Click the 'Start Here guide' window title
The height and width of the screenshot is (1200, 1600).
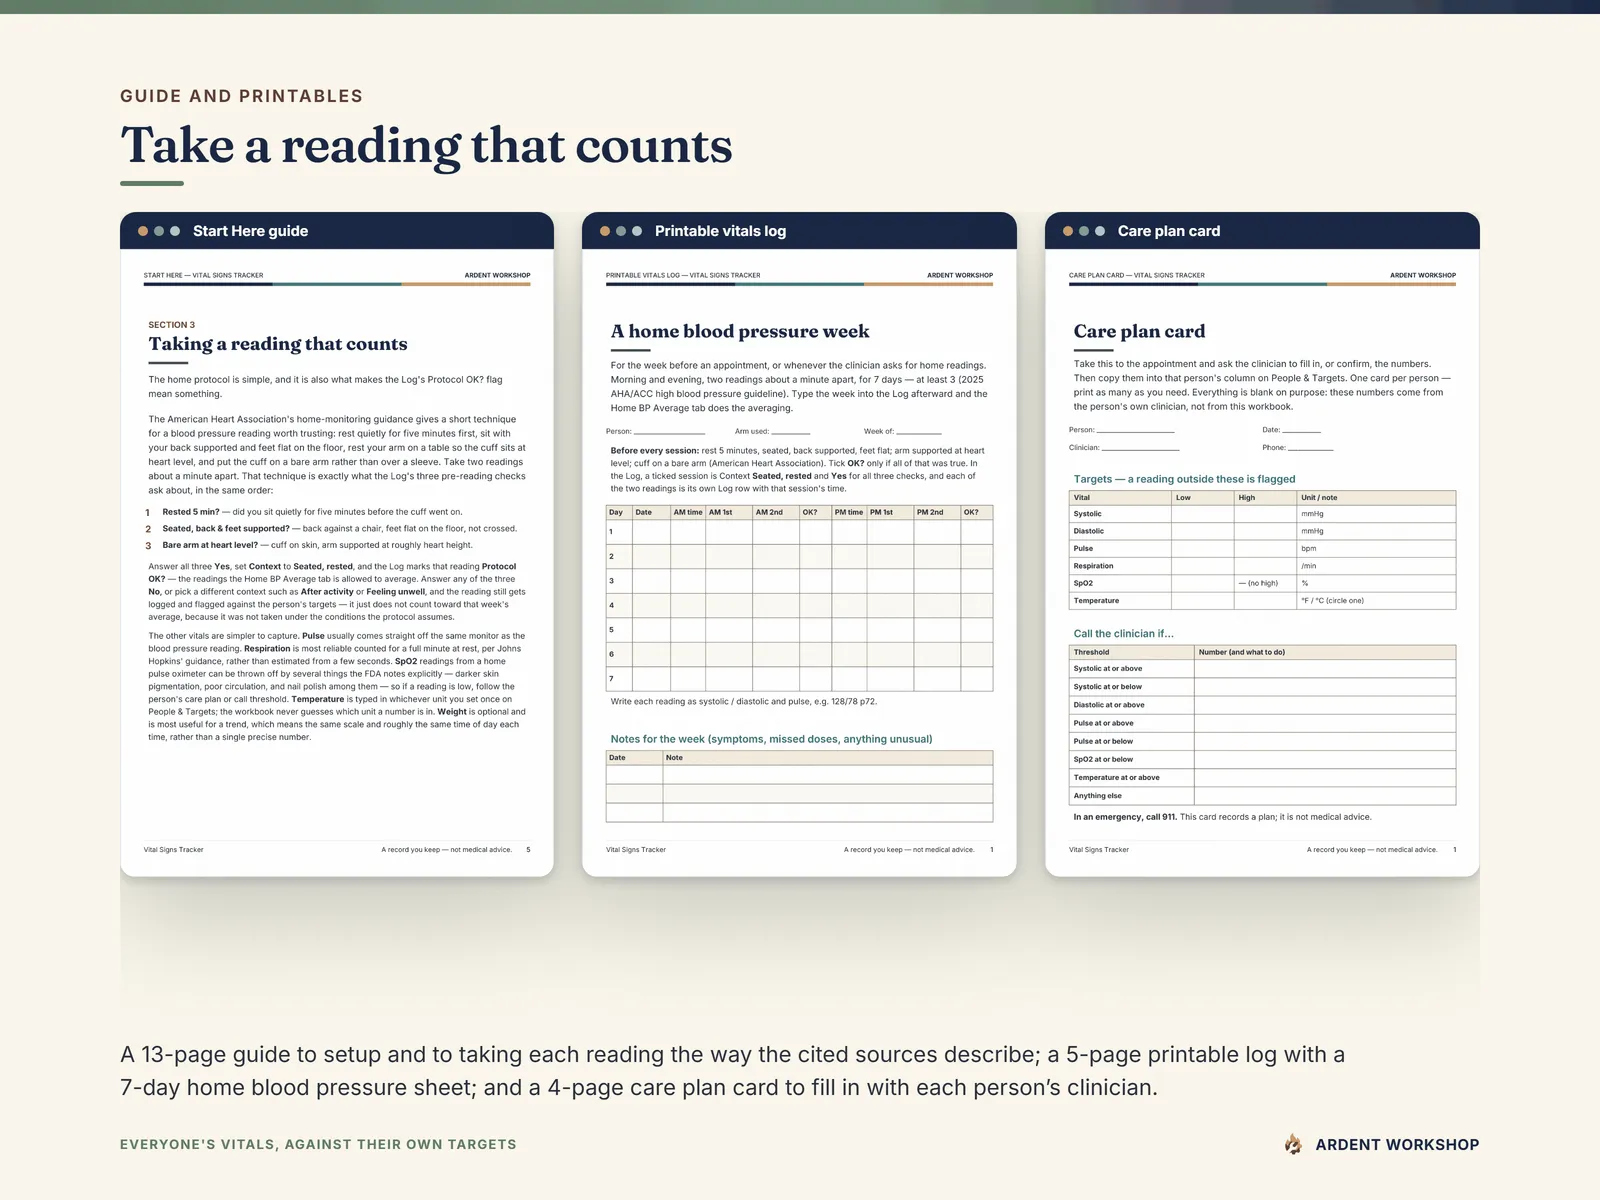tap(250, 231)
